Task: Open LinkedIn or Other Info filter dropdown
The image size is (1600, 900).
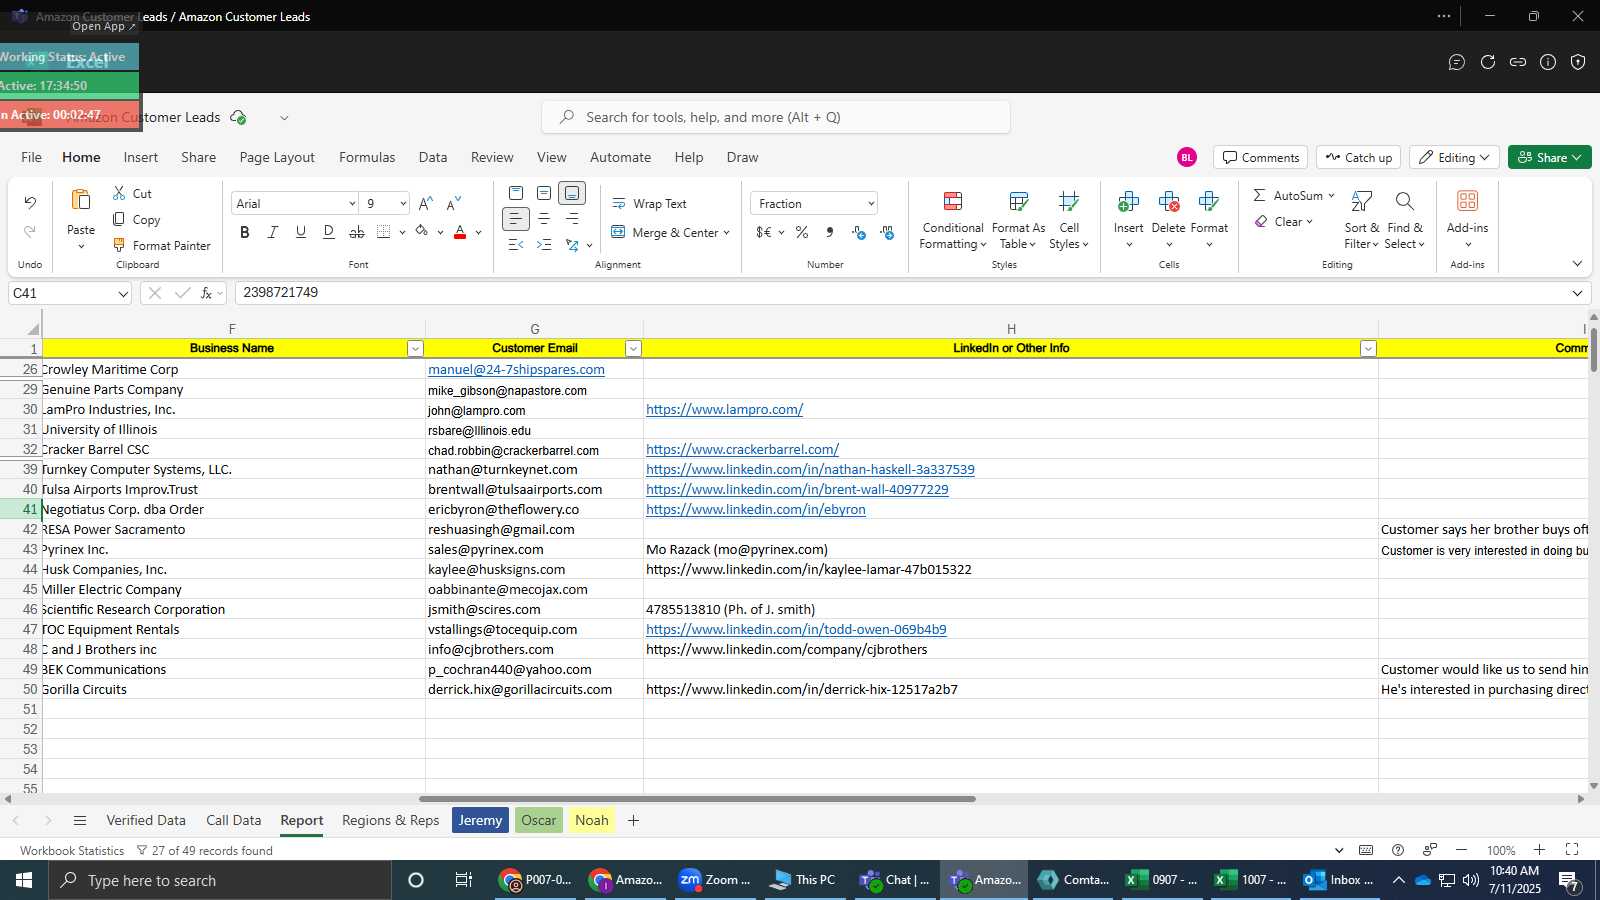Action: click(1368, 348)
